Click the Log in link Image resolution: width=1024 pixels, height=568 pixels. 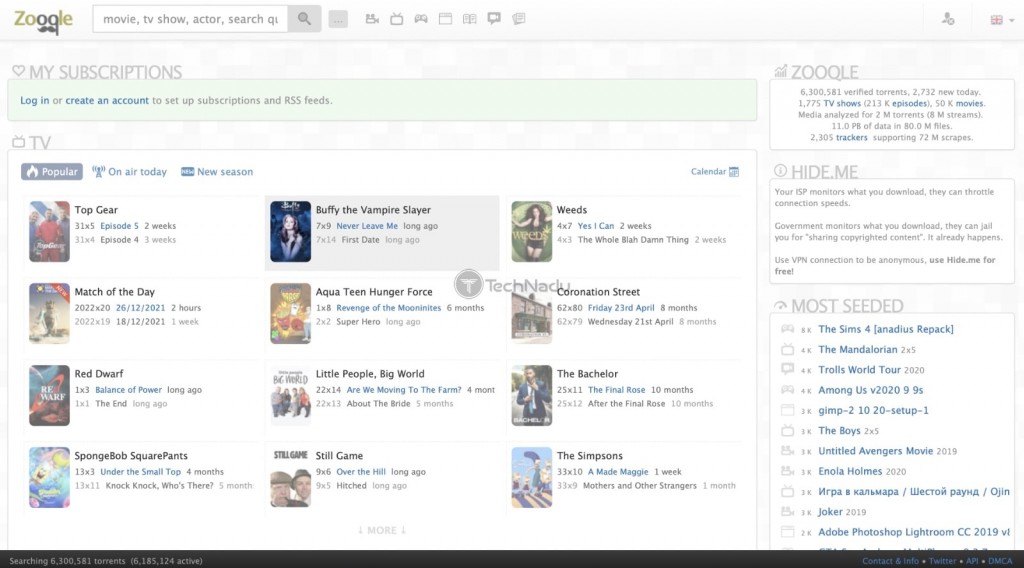point(35,101)
